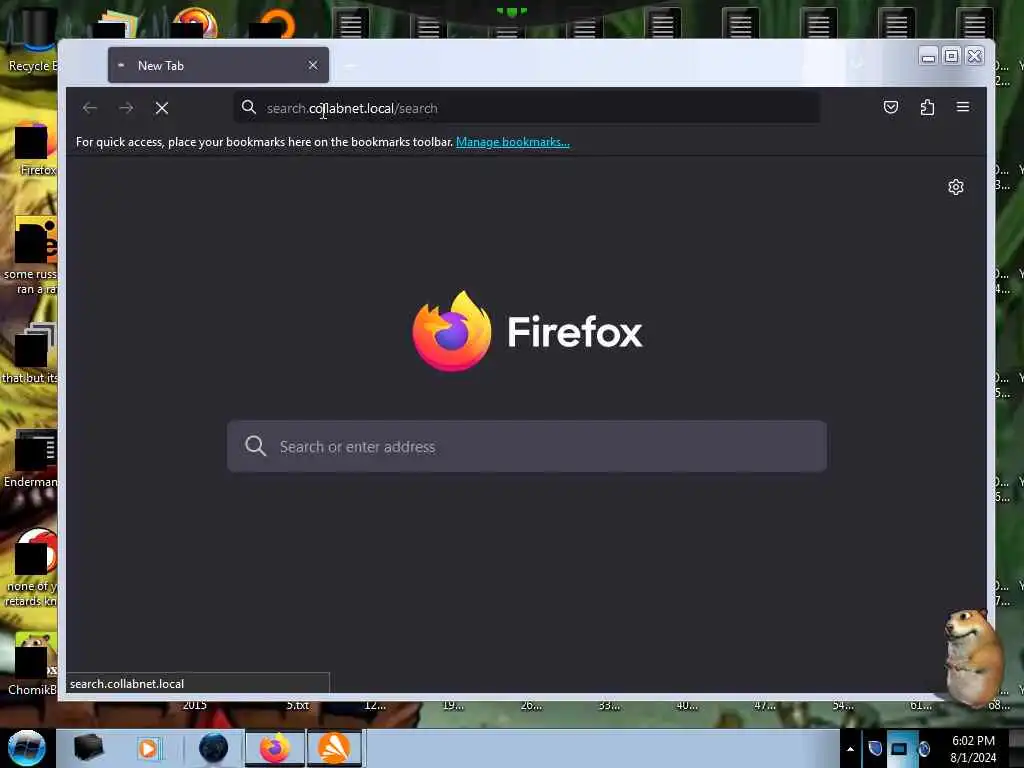Click the Firefox taskbar button

coord(275,748)
